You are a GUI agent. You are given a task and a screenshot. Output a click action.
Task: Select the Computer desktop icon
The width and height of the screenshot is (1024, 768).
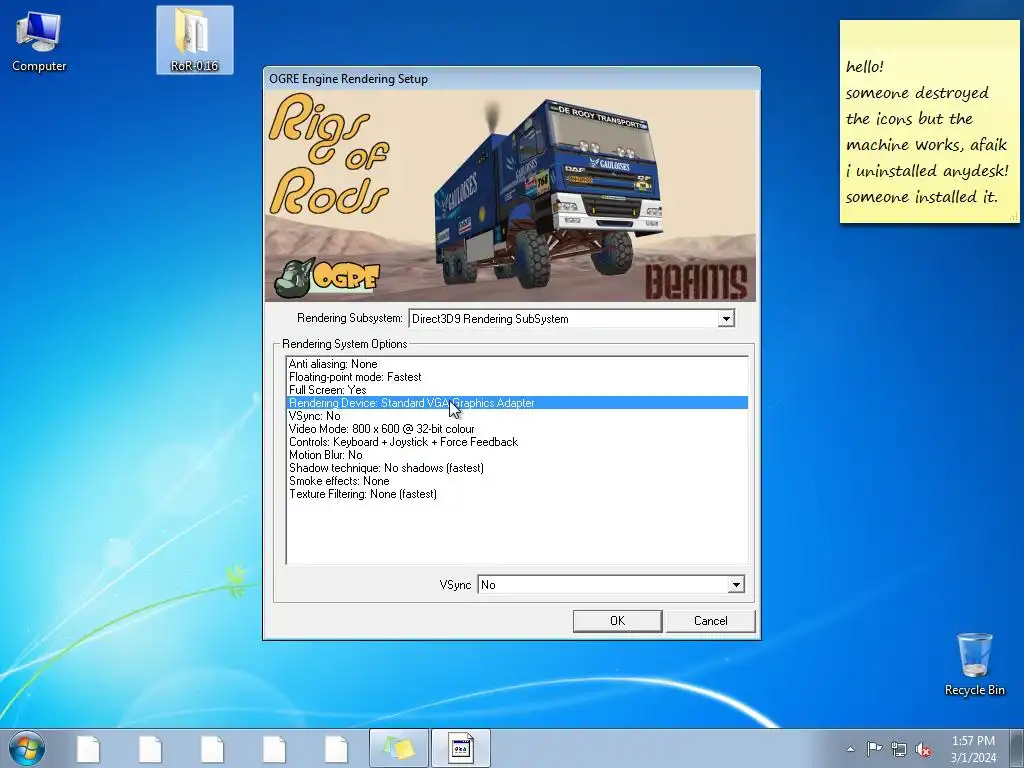click(39, 41)
